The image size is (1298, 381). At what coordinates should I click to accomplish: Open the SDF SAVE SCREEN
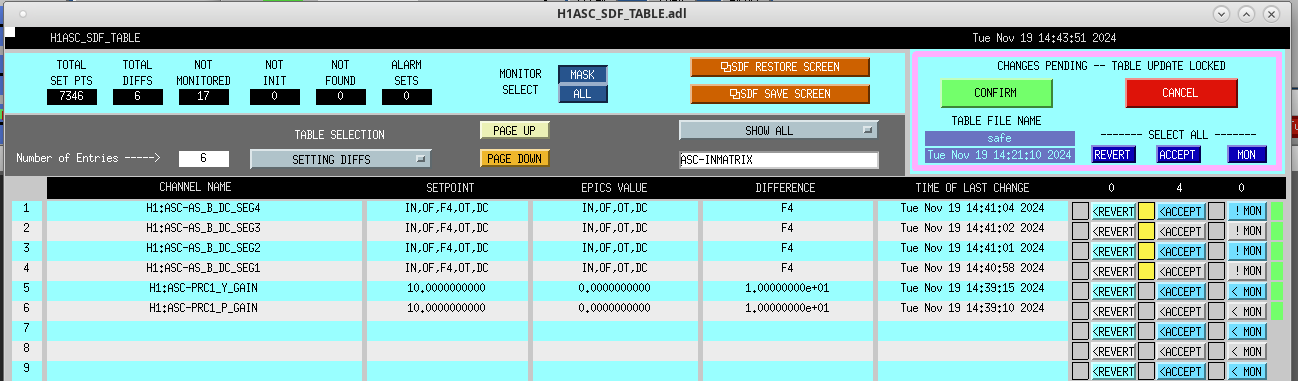tap(780, 94)
